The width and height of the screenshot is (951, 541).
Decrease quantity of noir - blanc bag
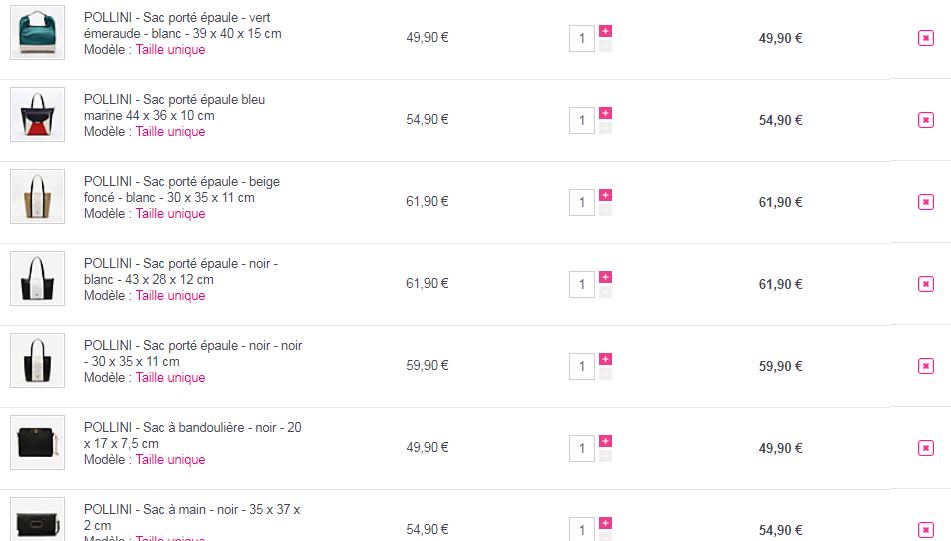605,291
